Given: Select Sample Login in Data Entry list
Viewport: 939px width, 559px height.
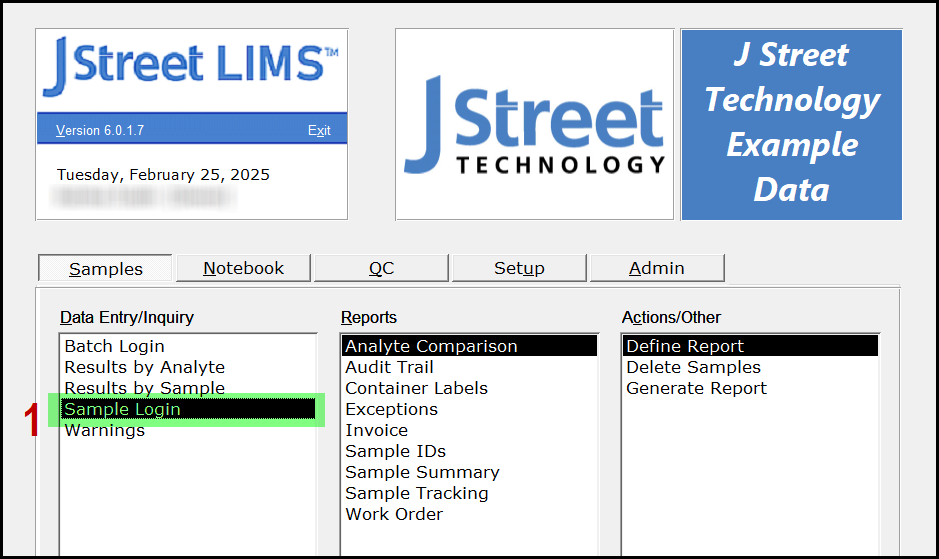Looking at the screenshot, I should pyautogui.click(x=188, y=409).
